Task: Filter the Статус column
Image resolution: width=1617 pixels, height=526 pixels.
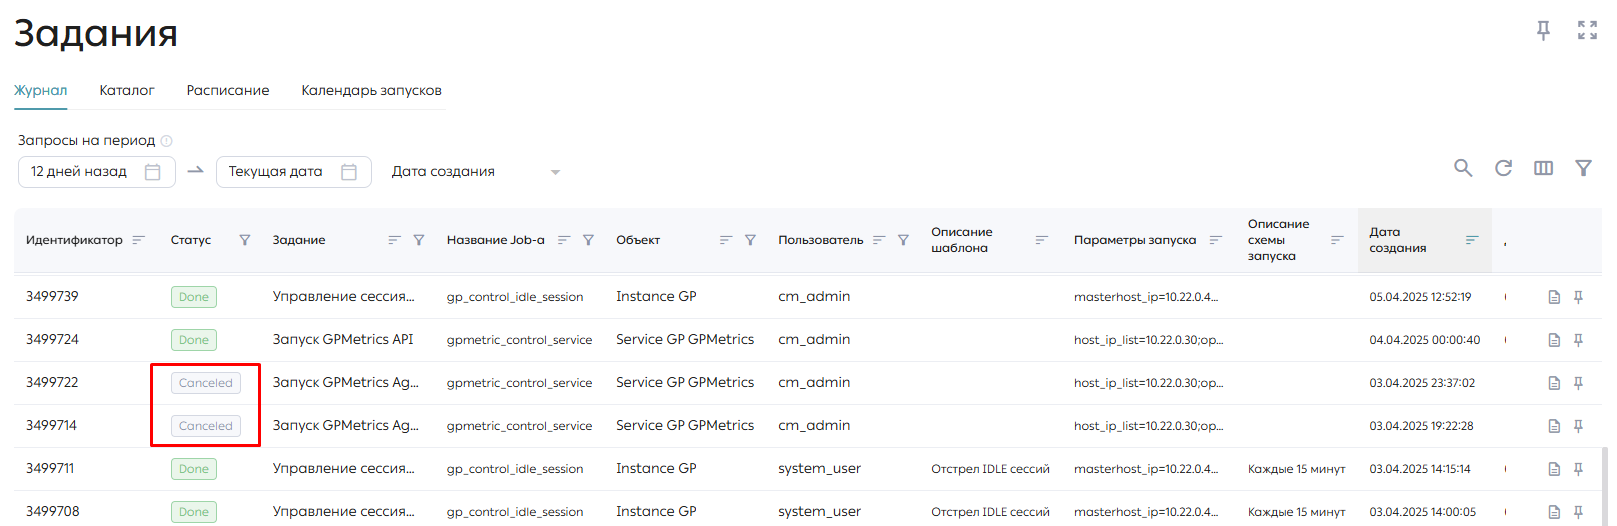Action: [245, 240]
